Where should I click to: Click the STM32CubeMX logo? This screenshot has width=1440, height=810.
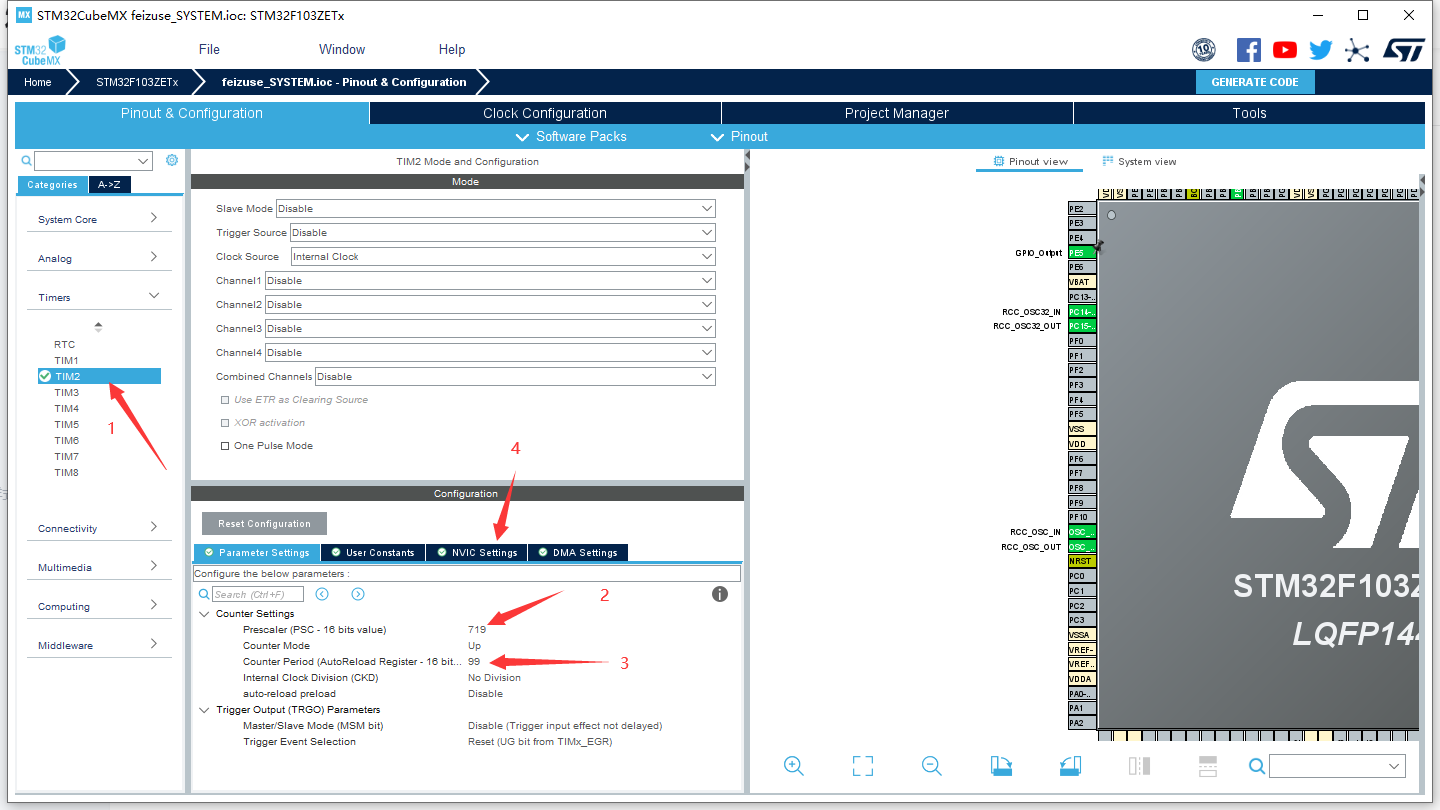click(x=40, y=50)
